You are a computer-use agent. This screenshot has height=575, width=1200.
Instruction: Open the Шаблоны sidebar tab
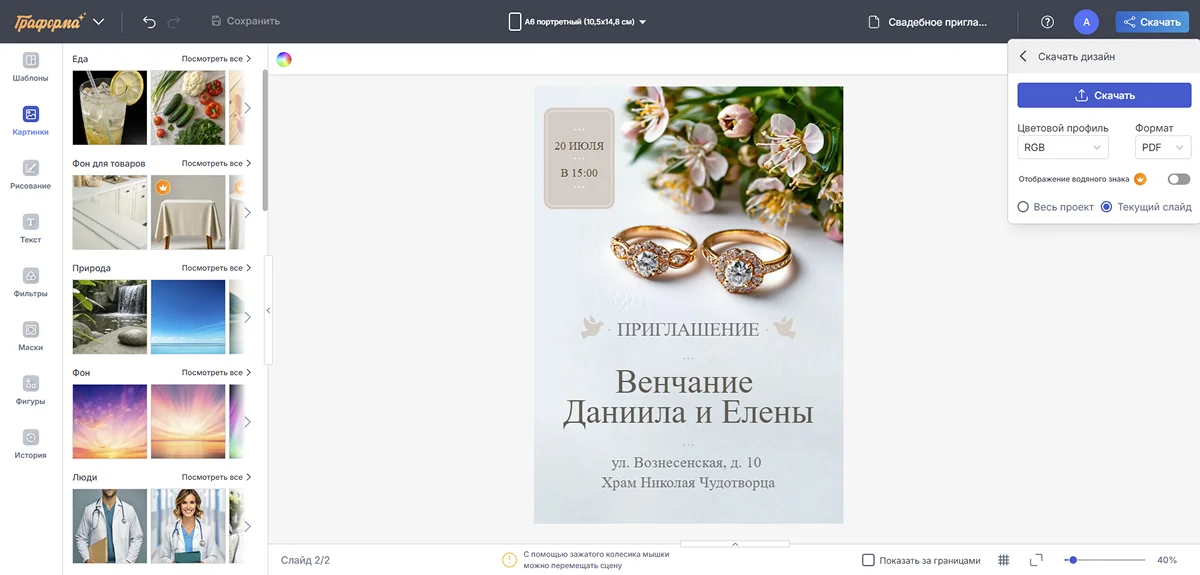click(x=31, y=67)
